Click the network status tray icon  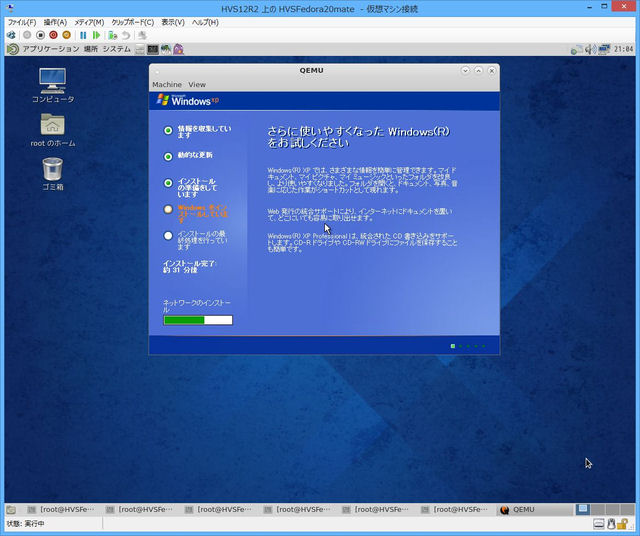pos(576,49)
